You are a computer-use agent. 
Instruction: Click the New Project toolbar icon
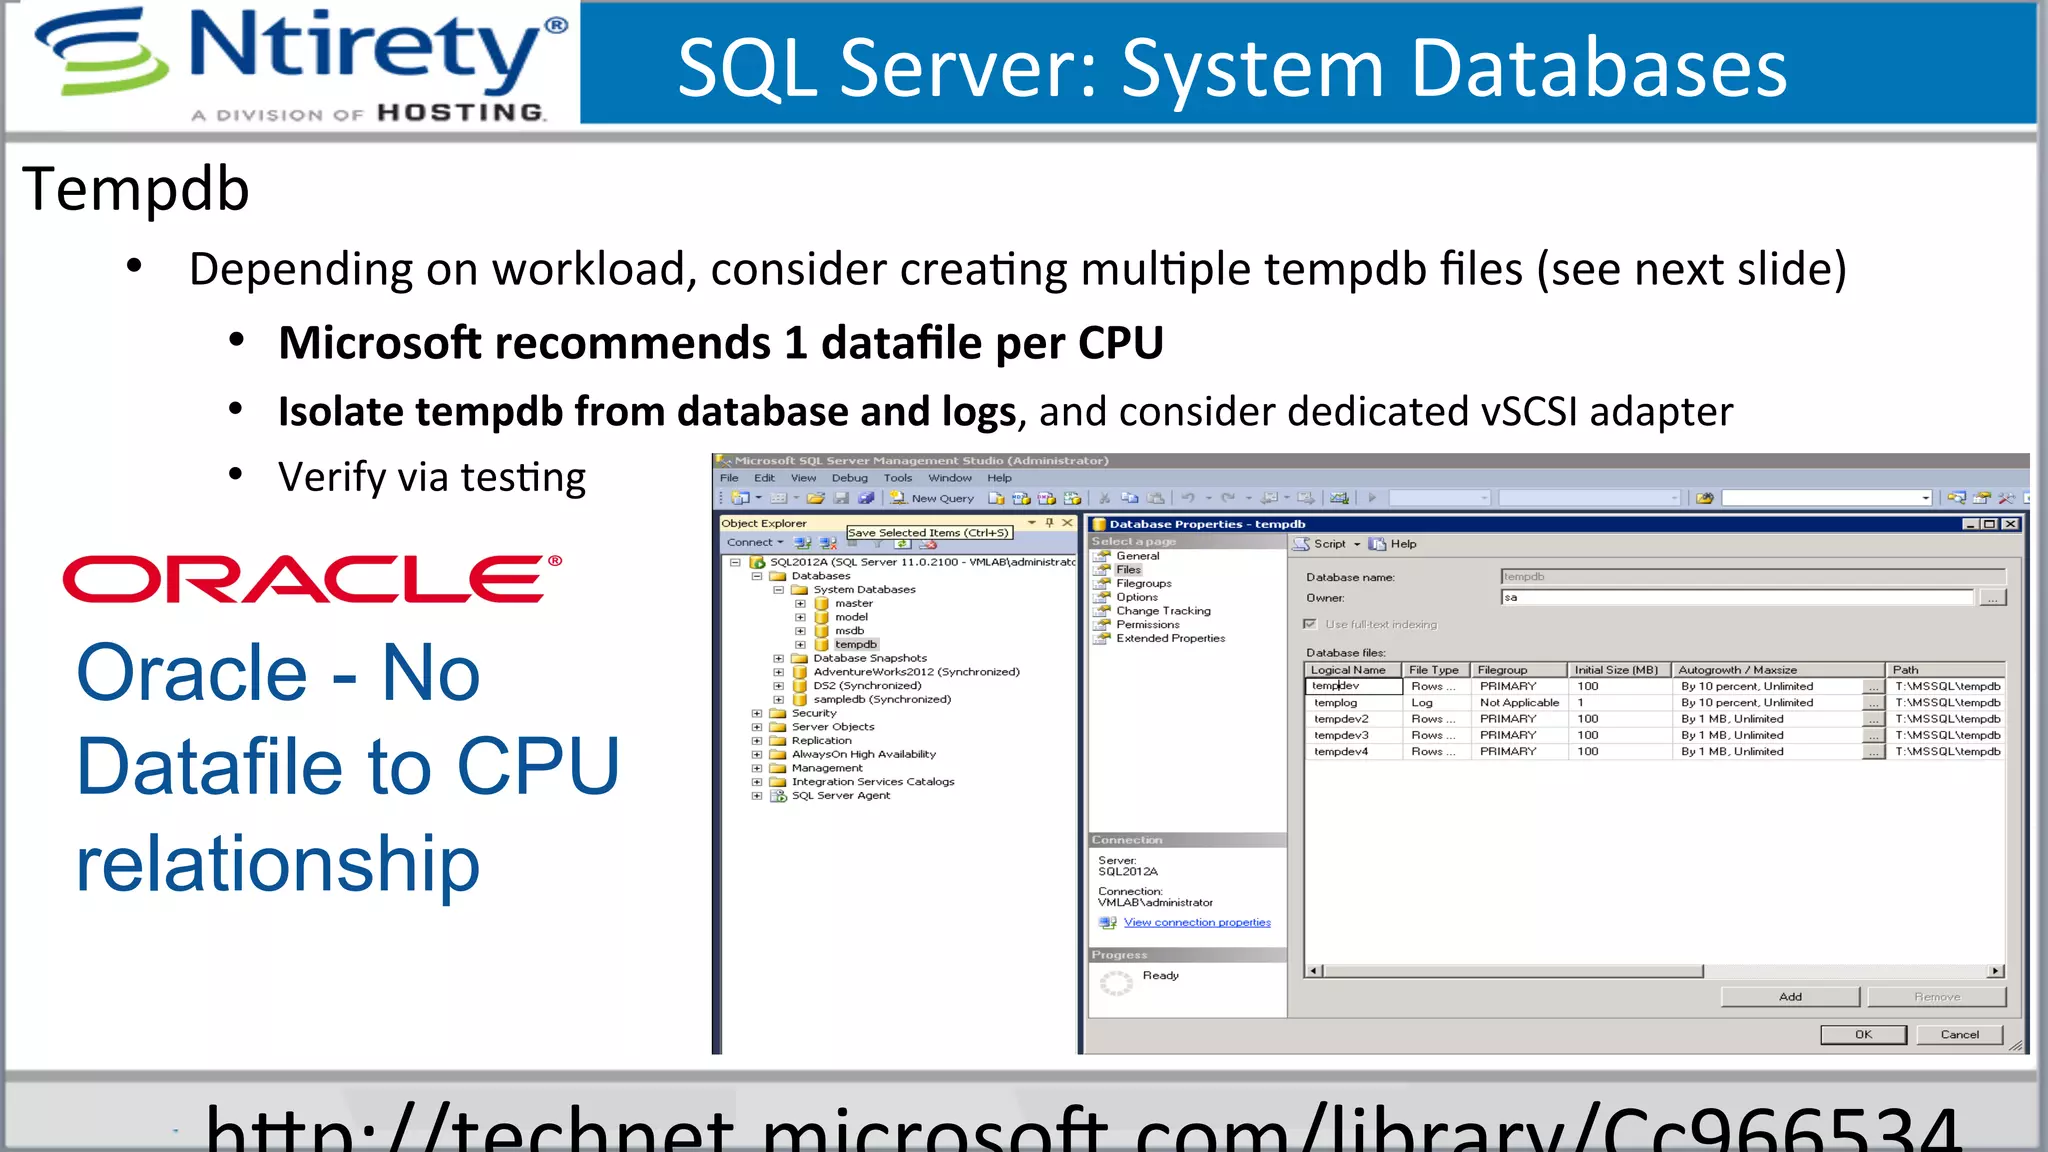(x=740, y=498)
